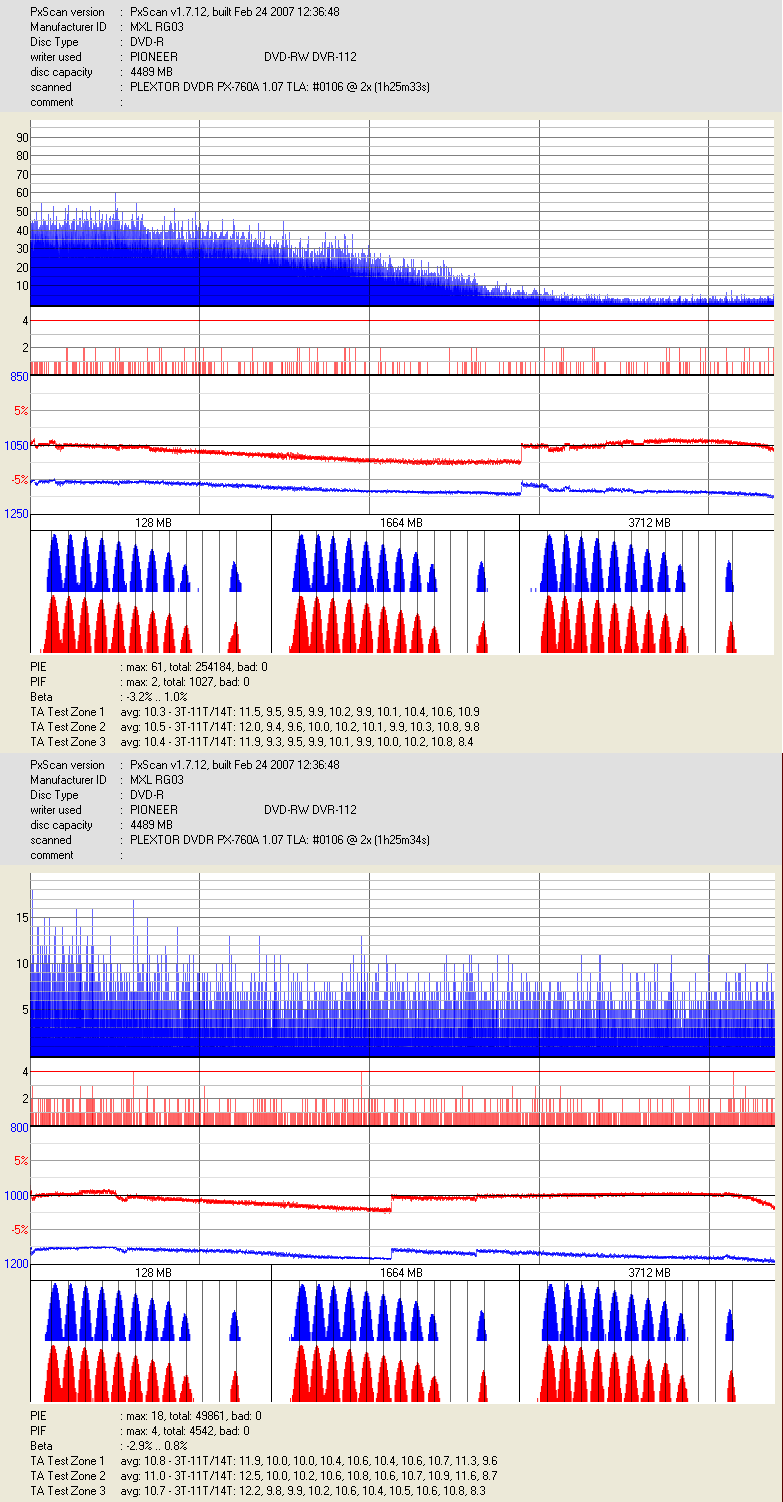The width and height of the screenshot is (783, 1502).
Task: Click TA Test Zone 1 row with avg: 10.8
Action: pos(264,1461)
